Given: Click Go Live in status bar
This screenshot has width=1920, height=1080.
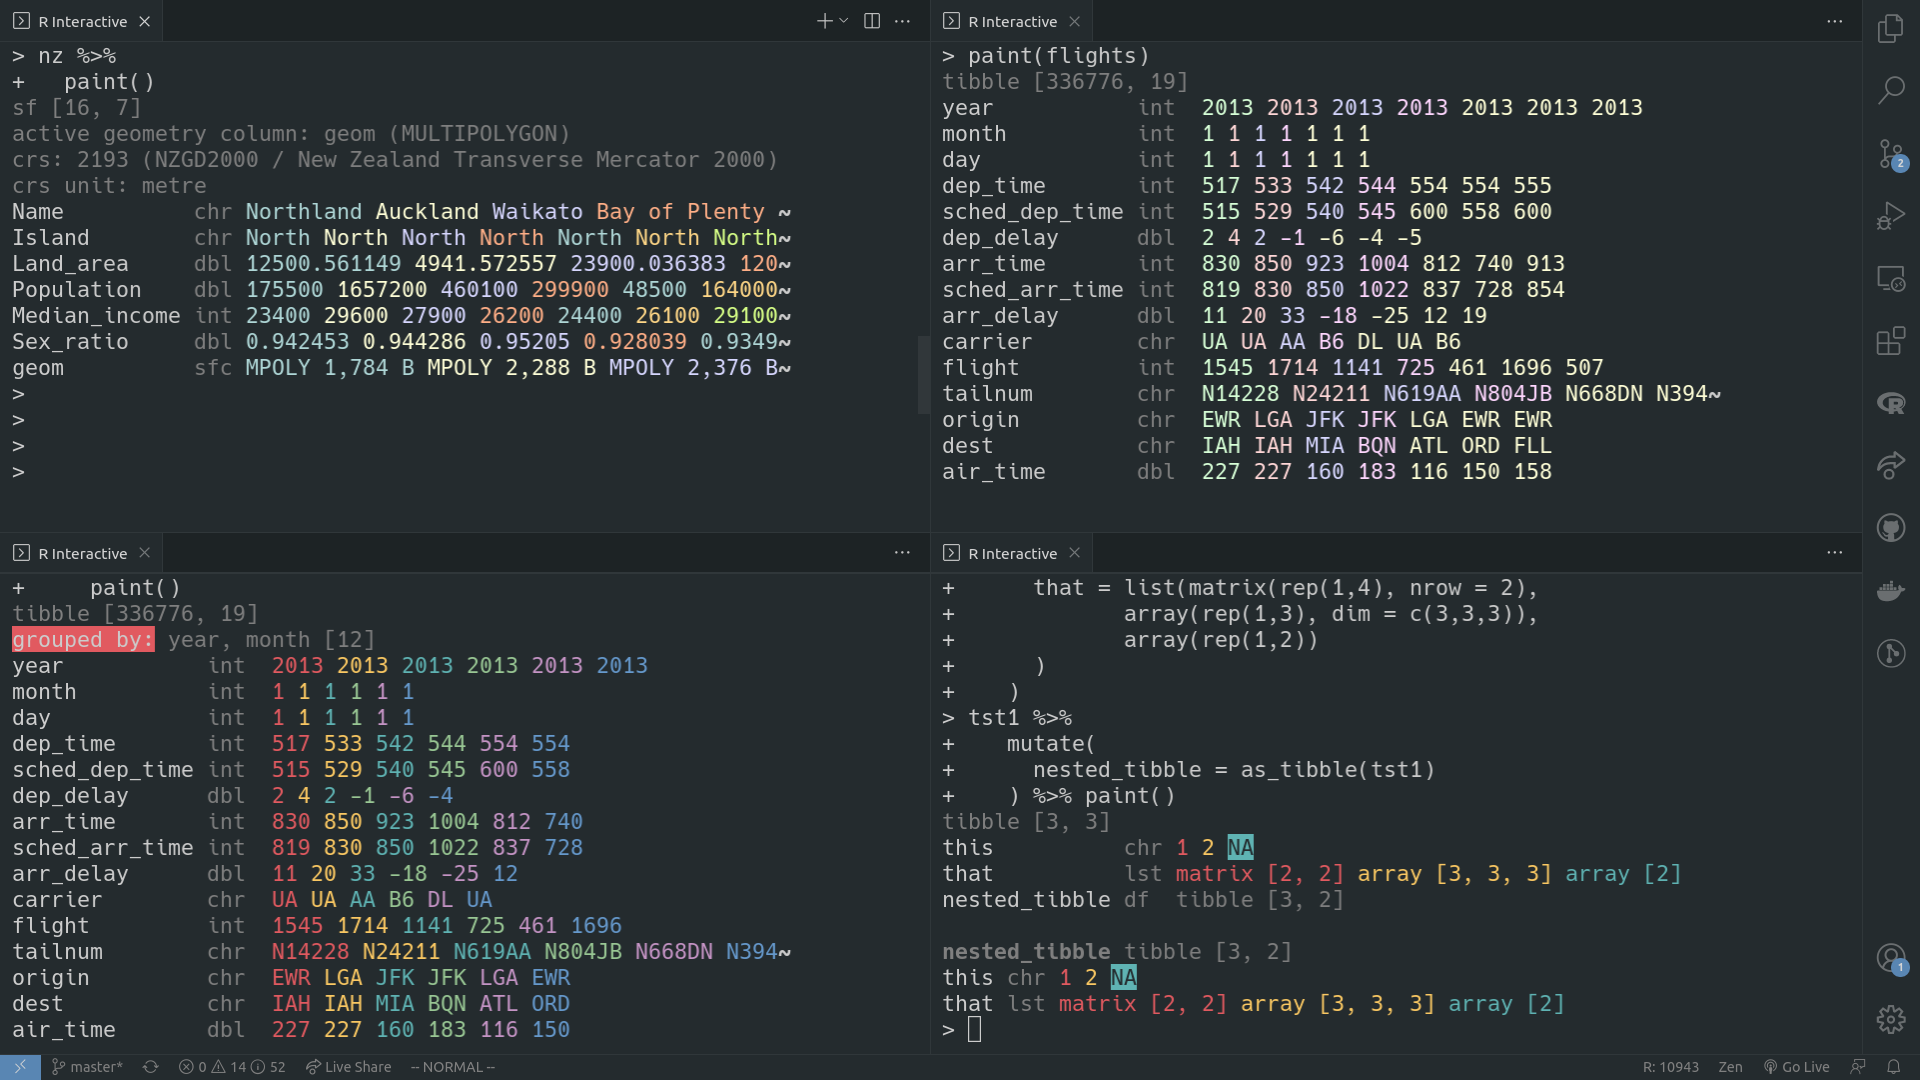Looking at the screenshot, I should [x=1796, y=1067].
